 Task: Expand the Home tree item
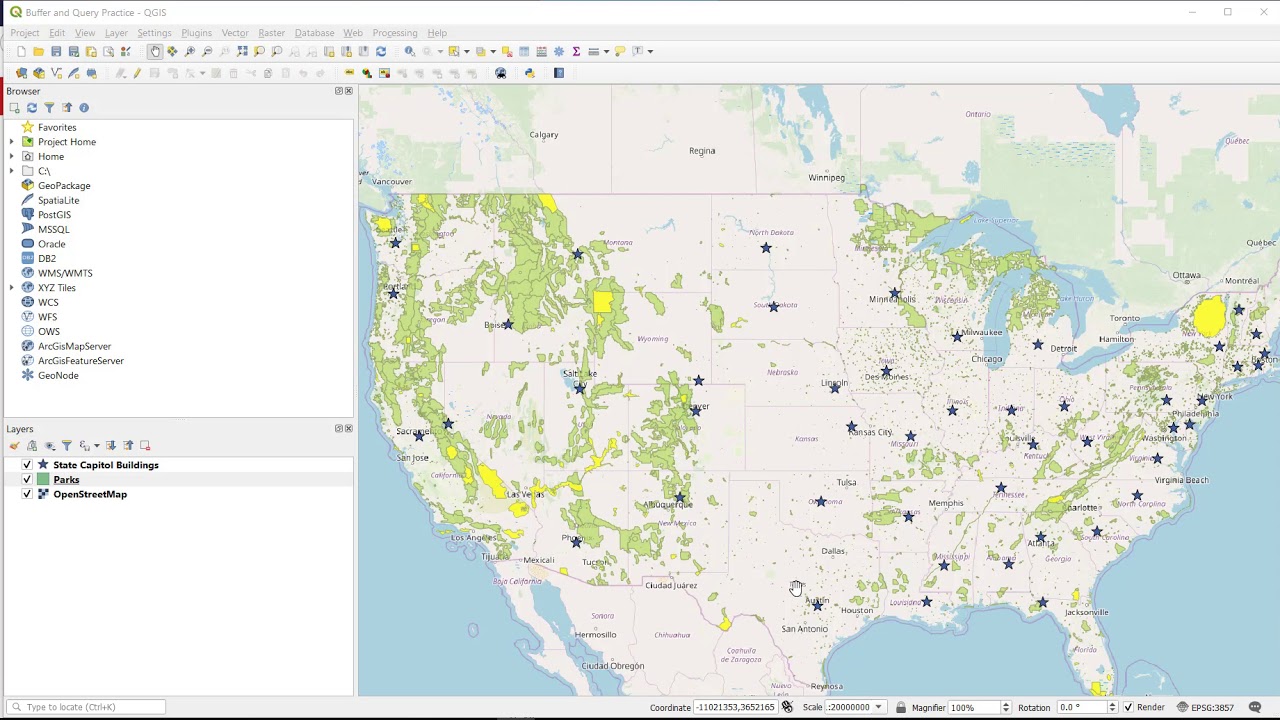pos(12,157)
